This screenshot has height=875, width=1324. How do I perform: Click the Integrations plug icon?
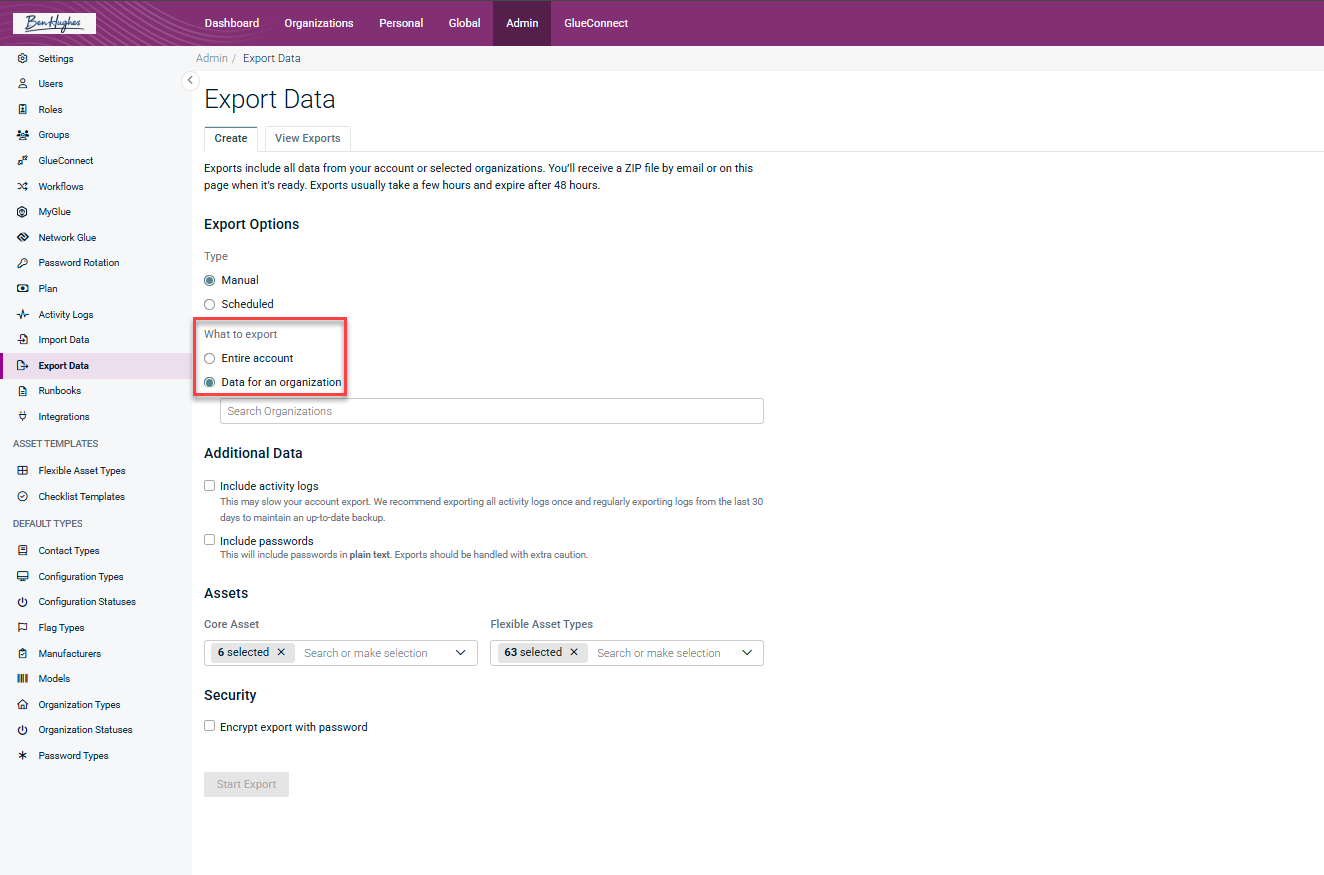[x=23, y=417]
